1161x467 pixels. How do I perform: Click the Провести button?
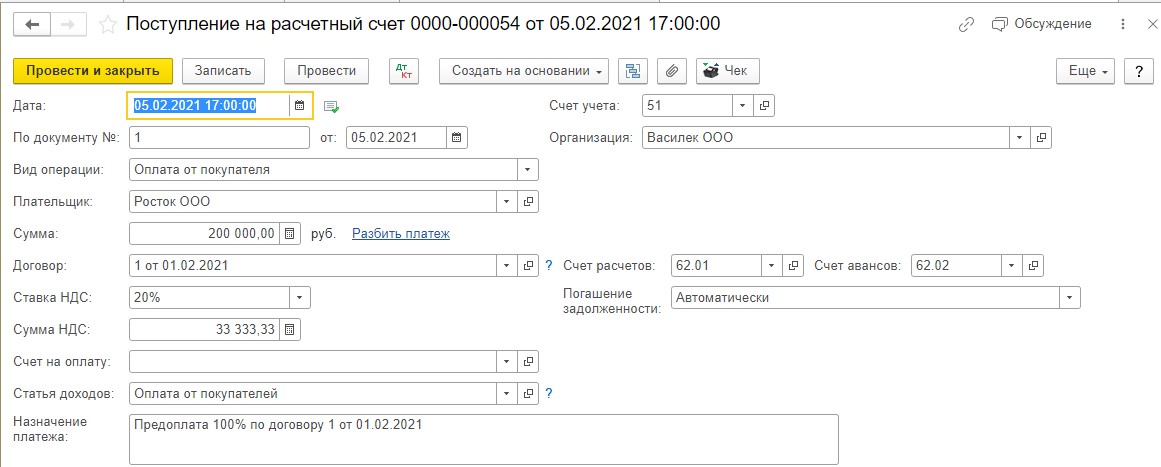coord(327,71)
